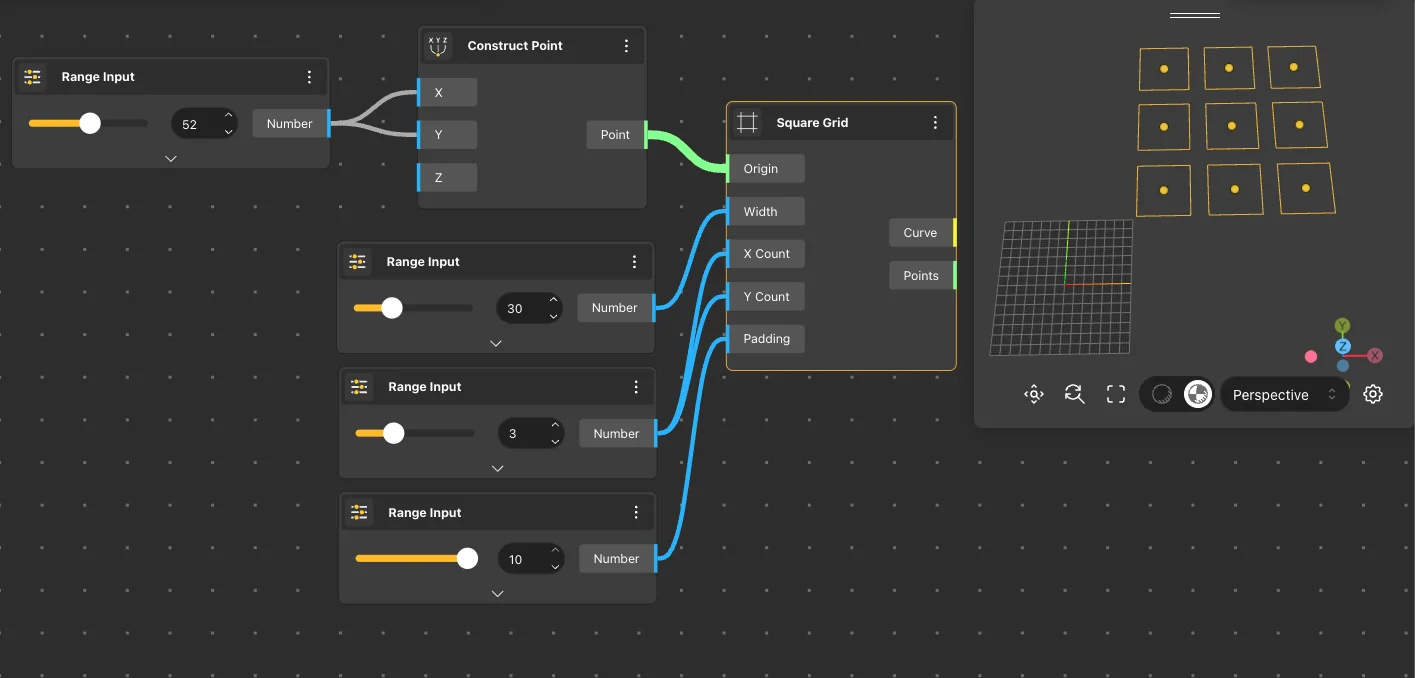
Task: Click the Y axis on the orientation gizmo
Action: [1343, 326]
